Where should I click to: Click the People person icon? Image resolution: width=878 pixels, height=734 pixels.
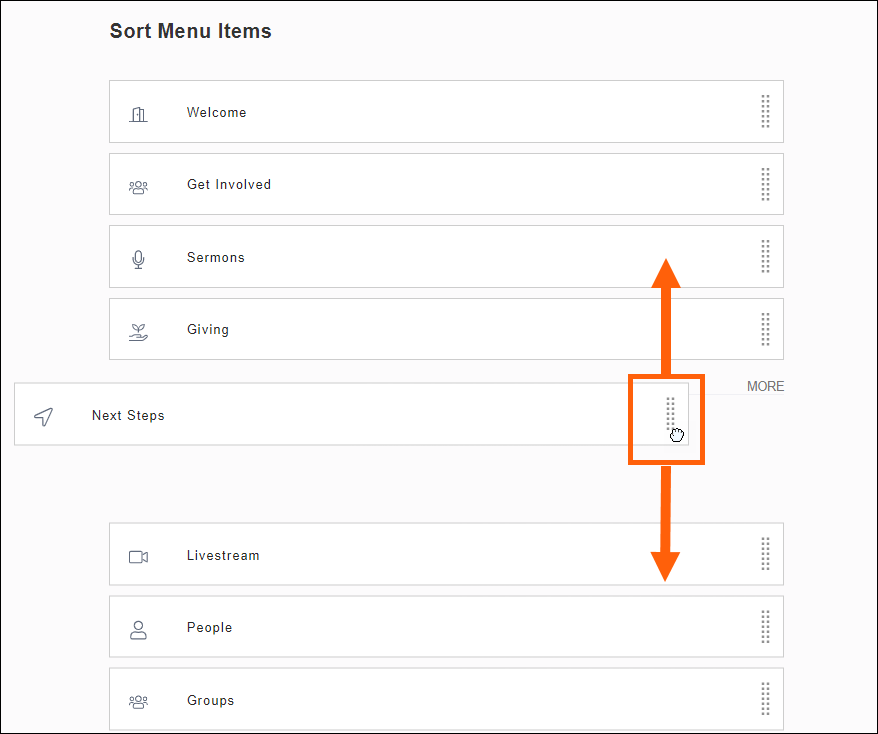pyautogui.click(x=139, y=629)
